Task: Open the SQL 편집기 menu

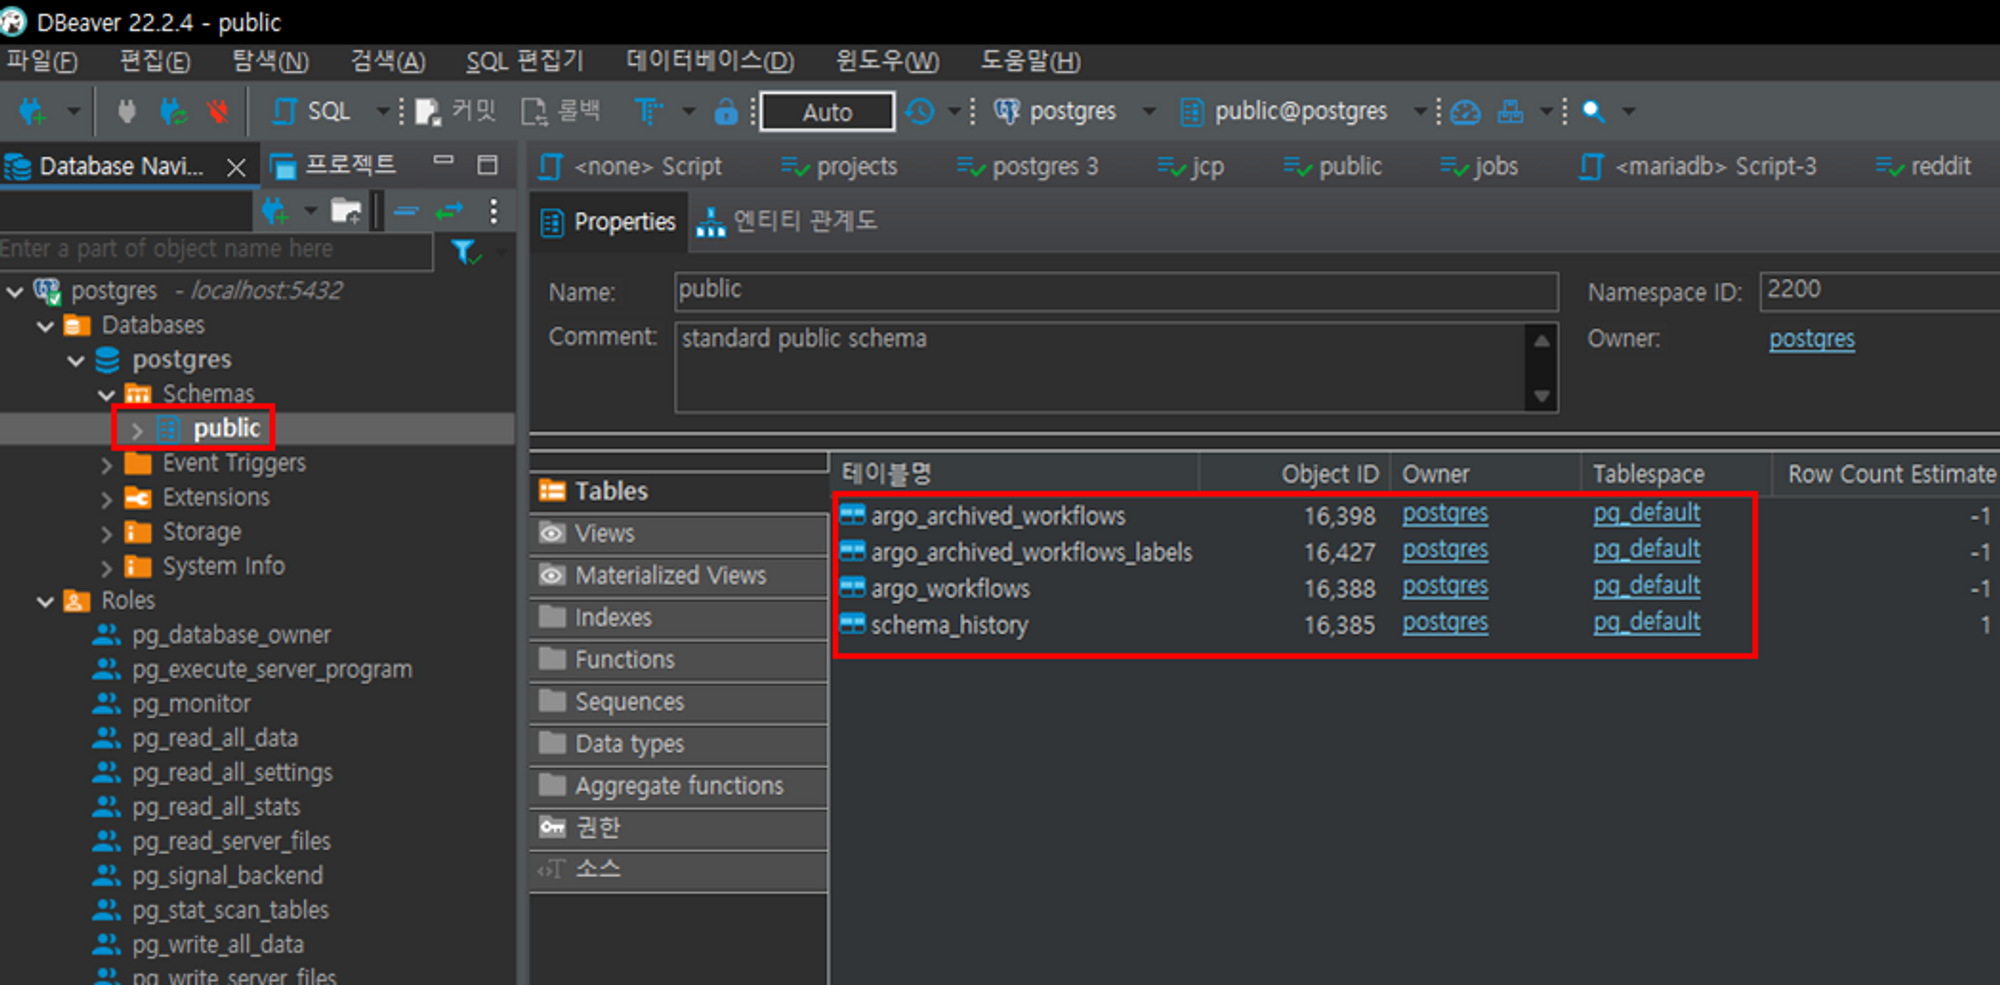Action: [524, 61]
